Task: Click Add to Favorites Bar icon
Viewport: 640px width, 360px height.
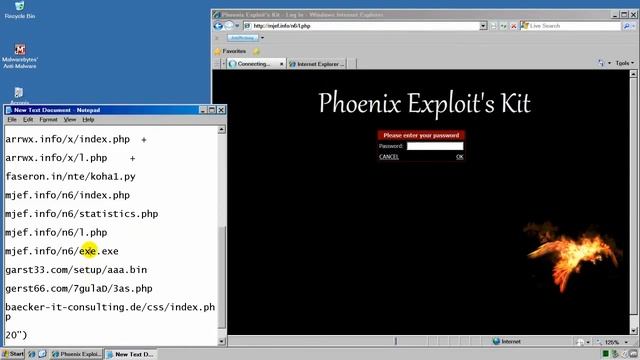Action: (x=256, y=51)
